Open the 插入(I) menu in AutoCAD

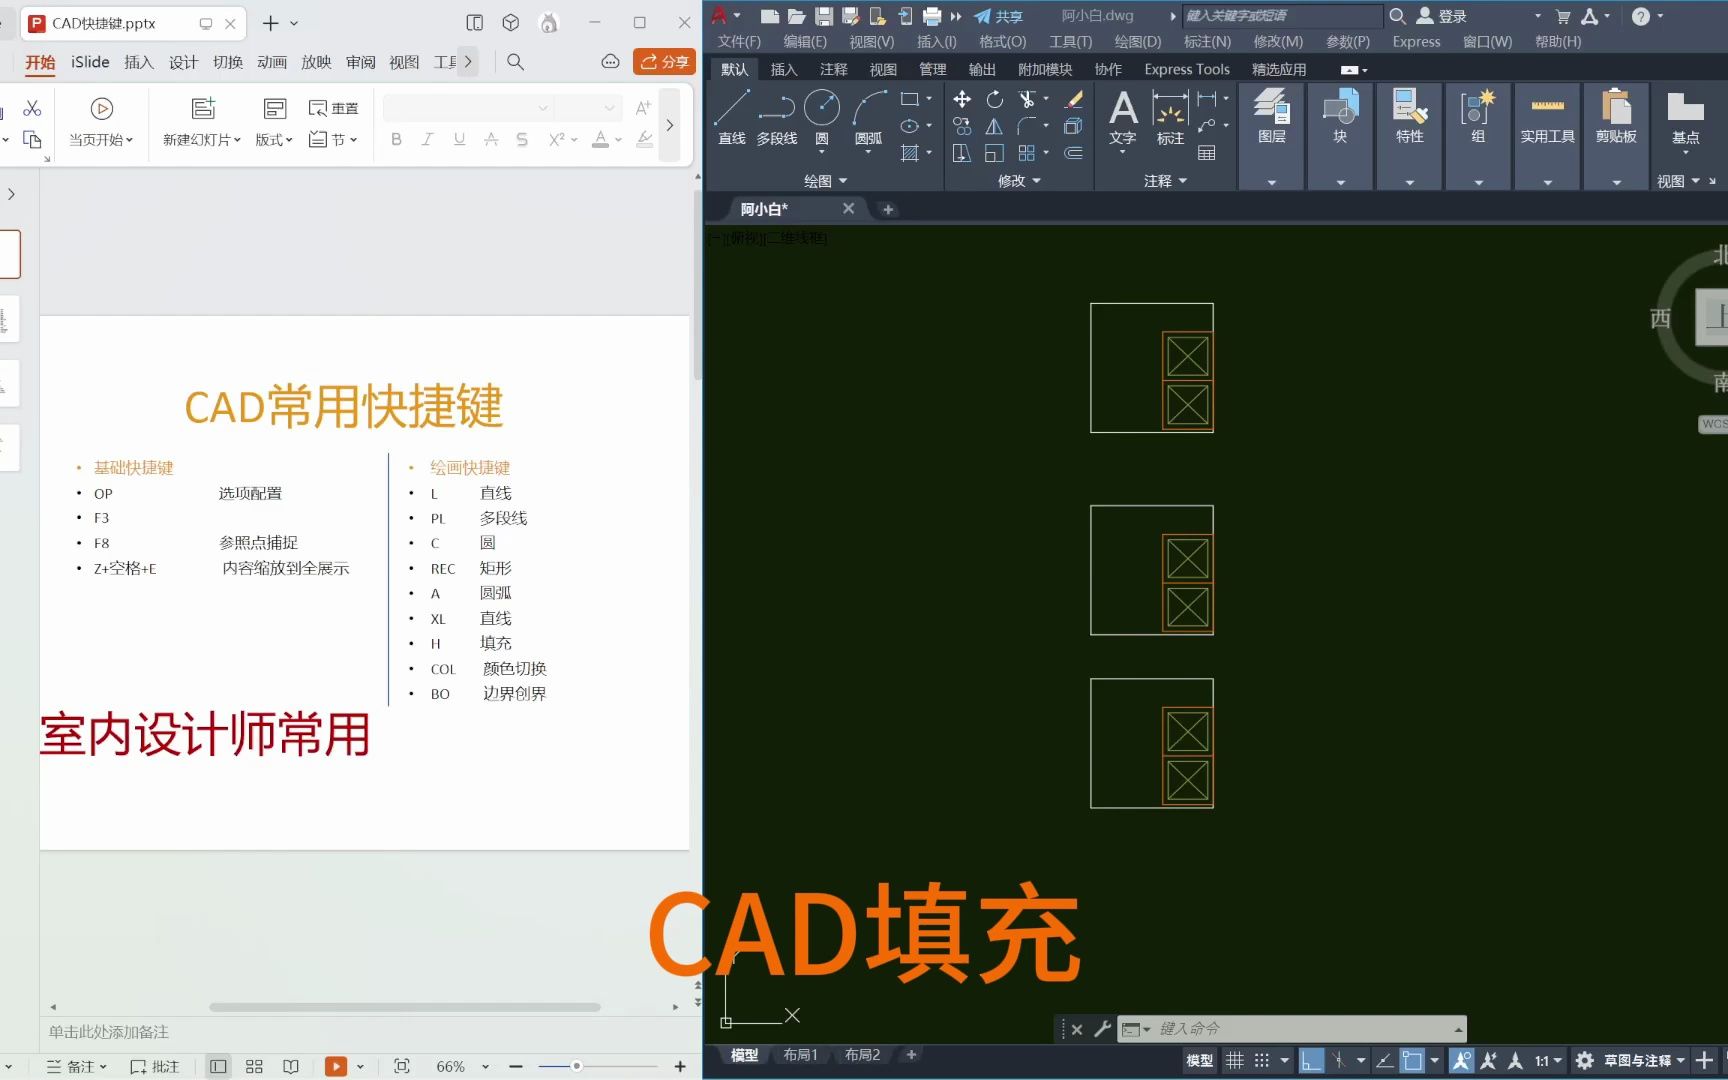[x=936, y=41]
